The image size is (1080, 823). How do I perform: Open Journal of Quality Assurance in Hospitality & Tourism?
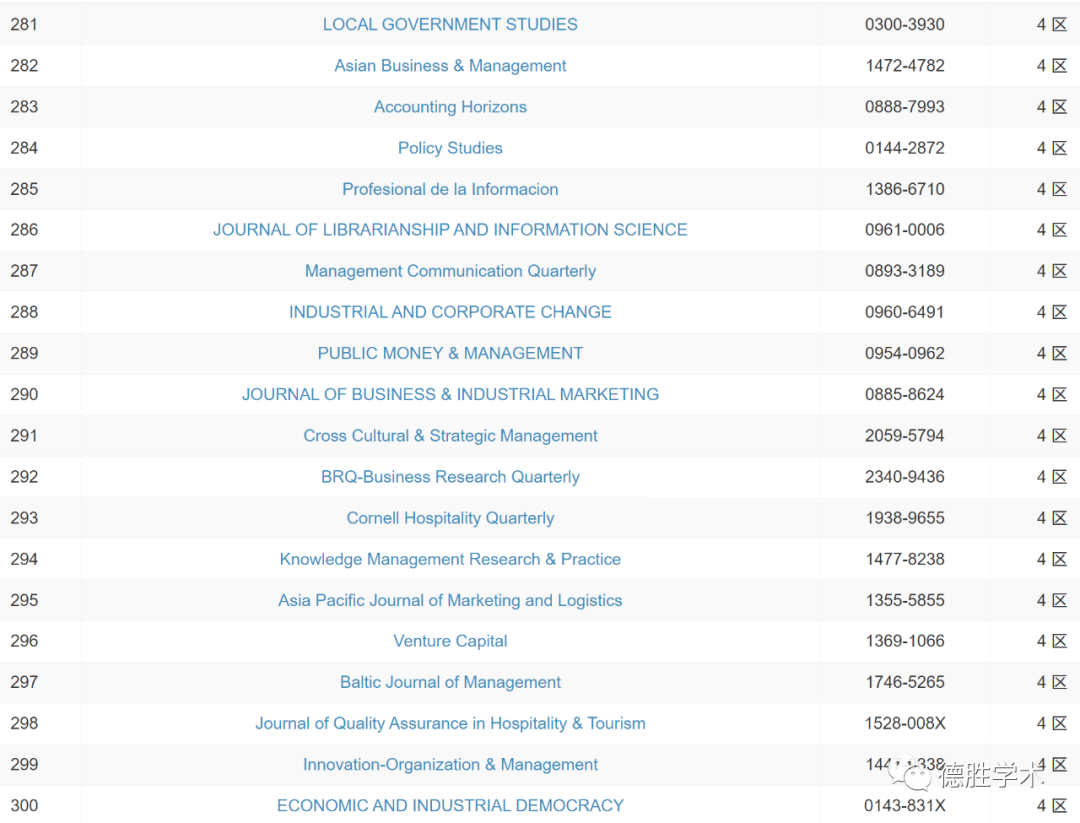[x=450, y=723]
